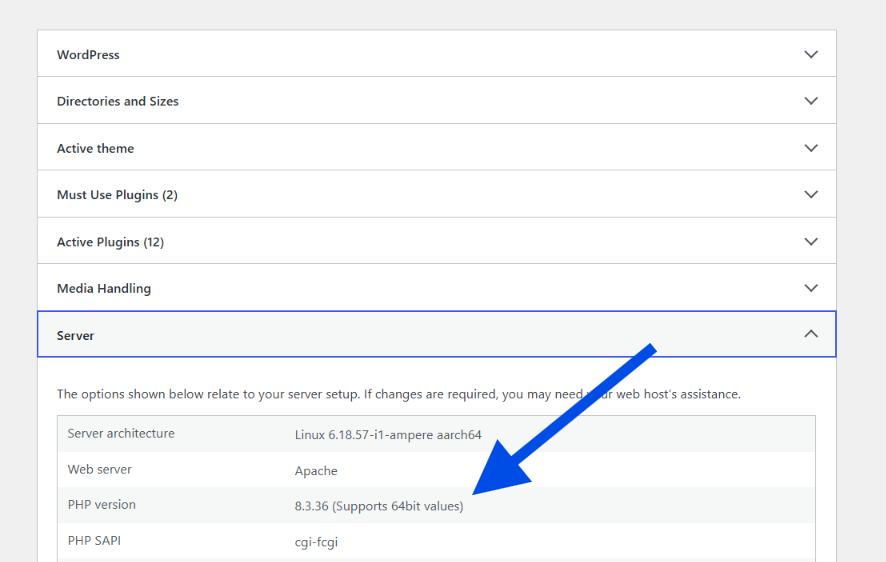This screenshot has width=886, height=562.
Task: Click the WordPress row chevron icon
Action: 811,54
